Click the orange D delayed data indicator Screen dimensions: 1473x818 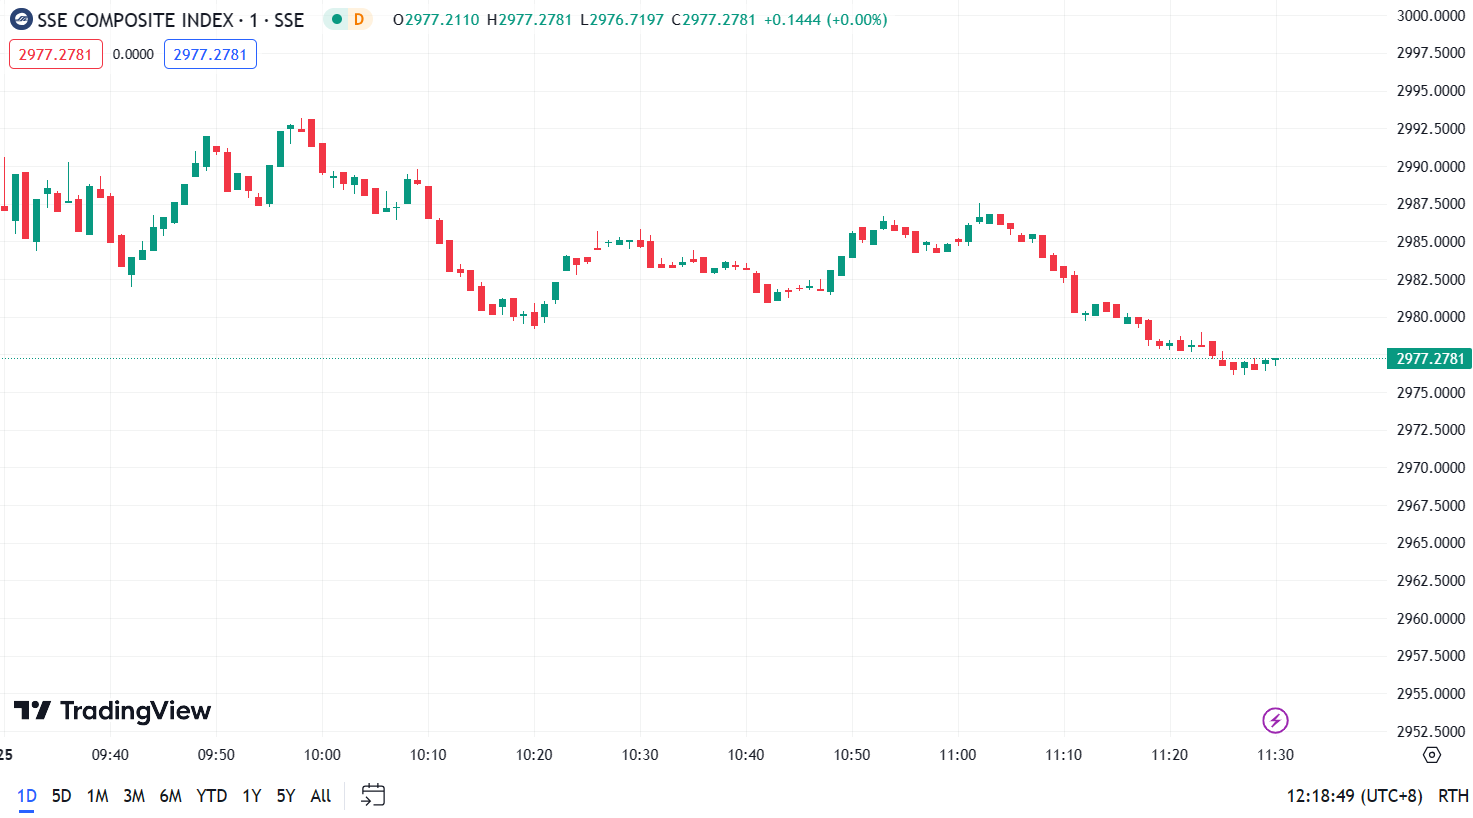[x=359, y=20]
